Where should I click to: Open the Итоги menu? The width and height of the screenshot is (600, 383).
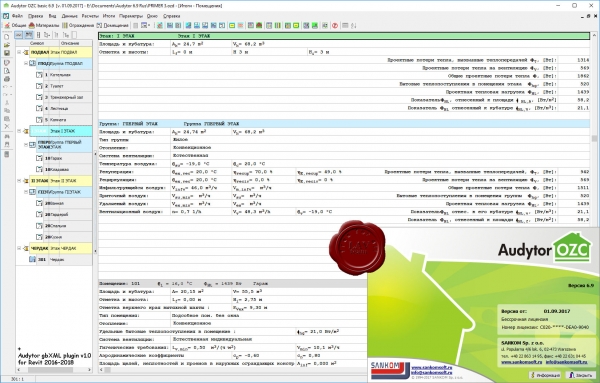109,16
